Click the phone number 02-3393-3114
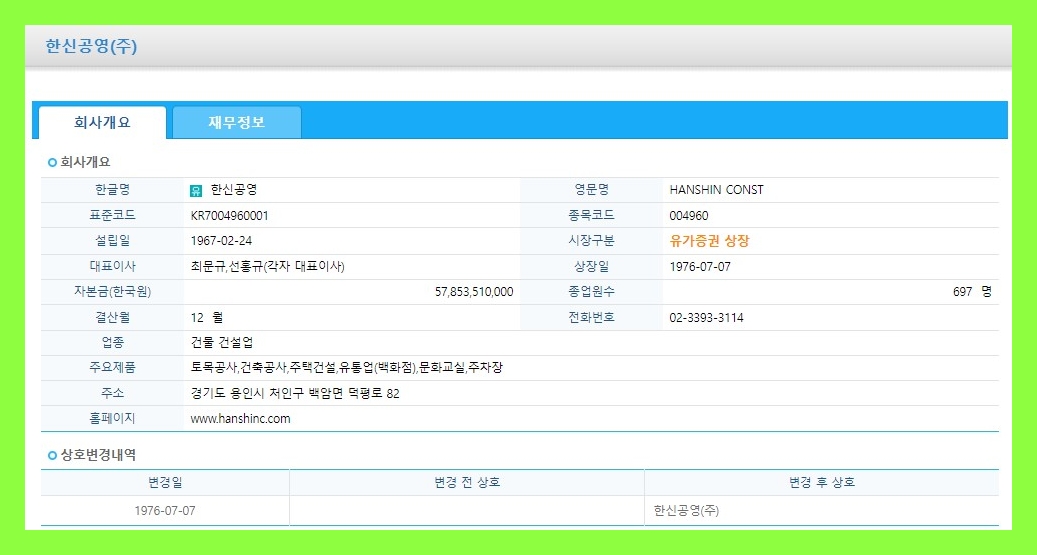 [706, 318]
